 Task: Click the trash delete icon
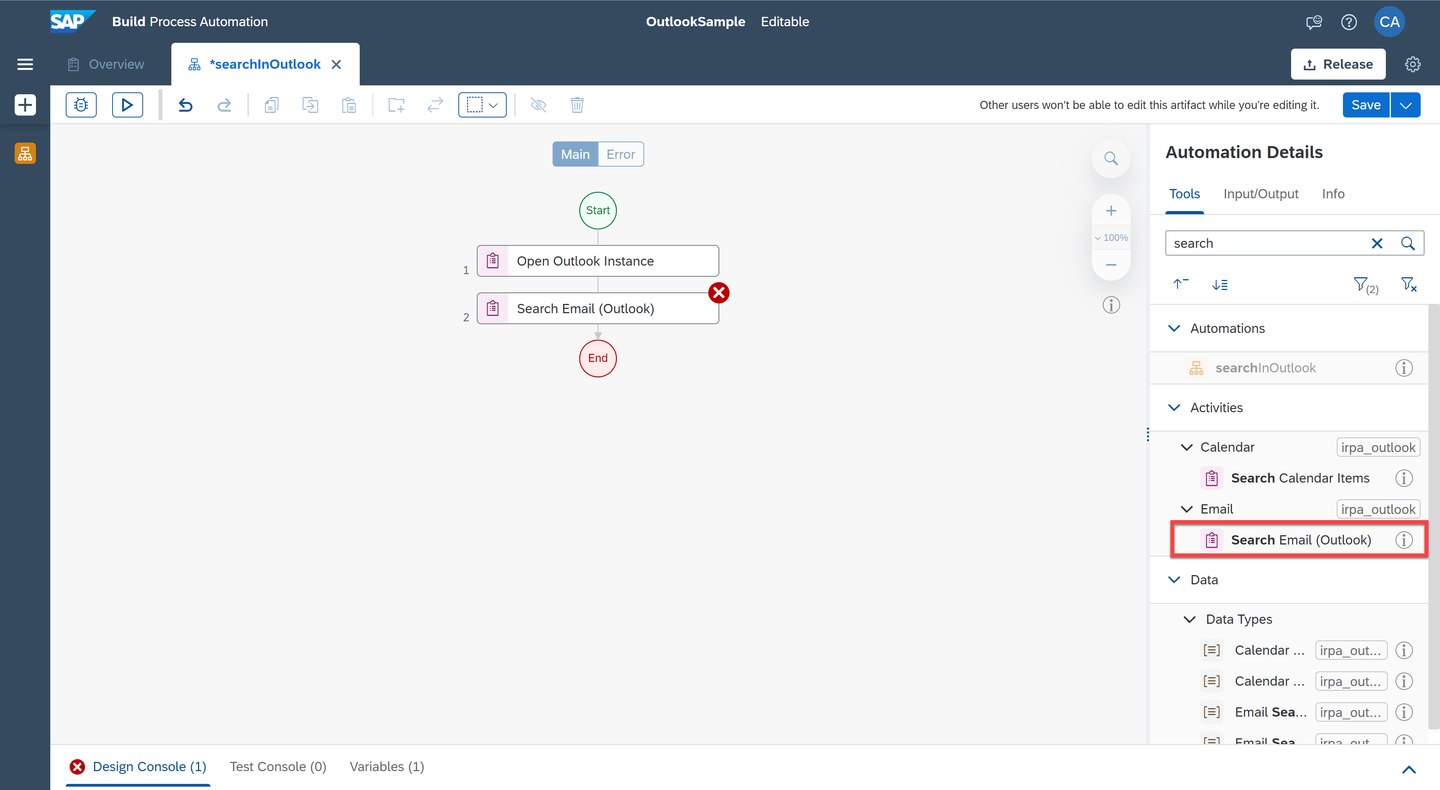pyautogui.click(x=577, y=105)
